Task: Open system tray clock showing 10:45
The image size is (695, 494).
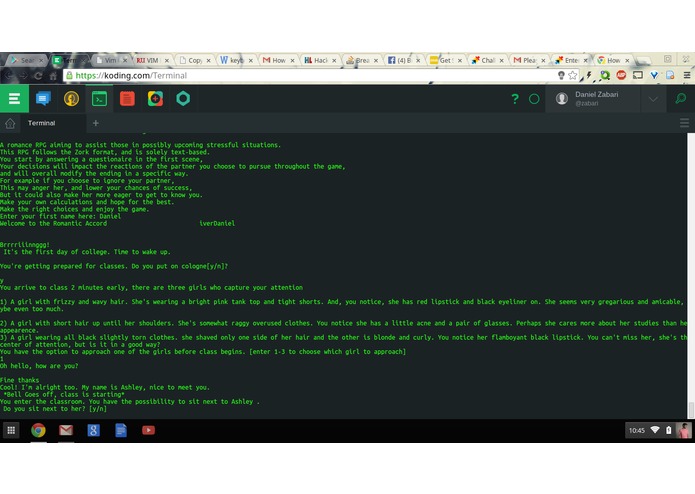Action: pos(637,430)
